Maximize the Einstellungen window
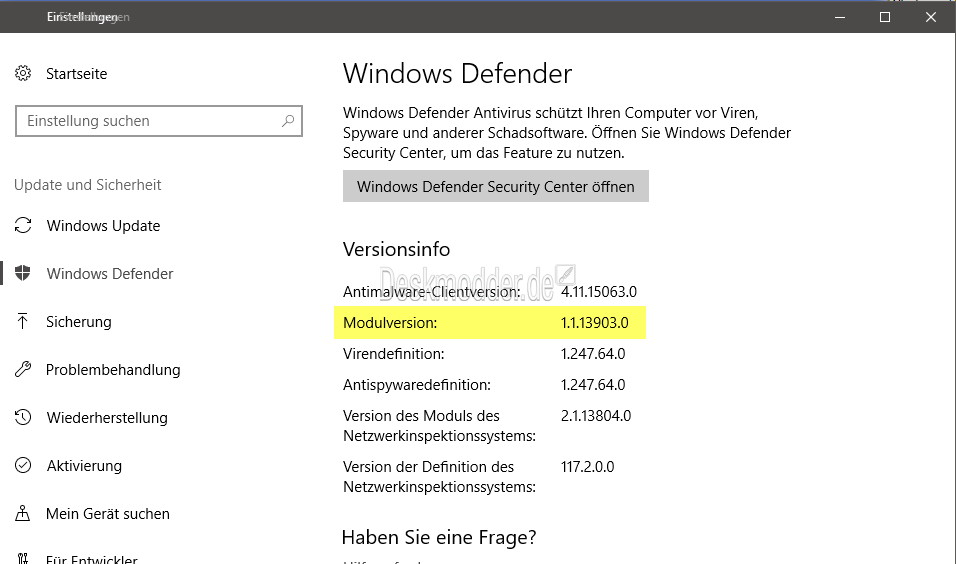This screenshot has height=564, width=956. [x=885, y=17]
